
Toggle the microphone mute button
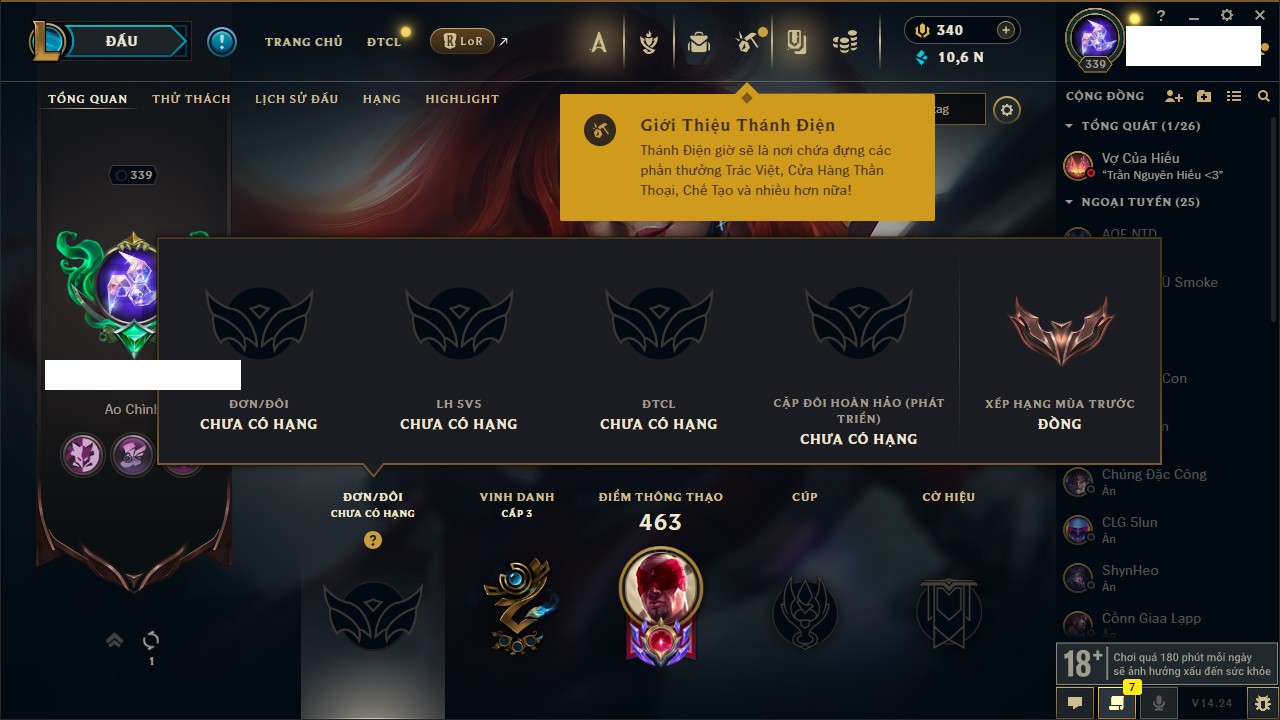(x=1159, y=703)
